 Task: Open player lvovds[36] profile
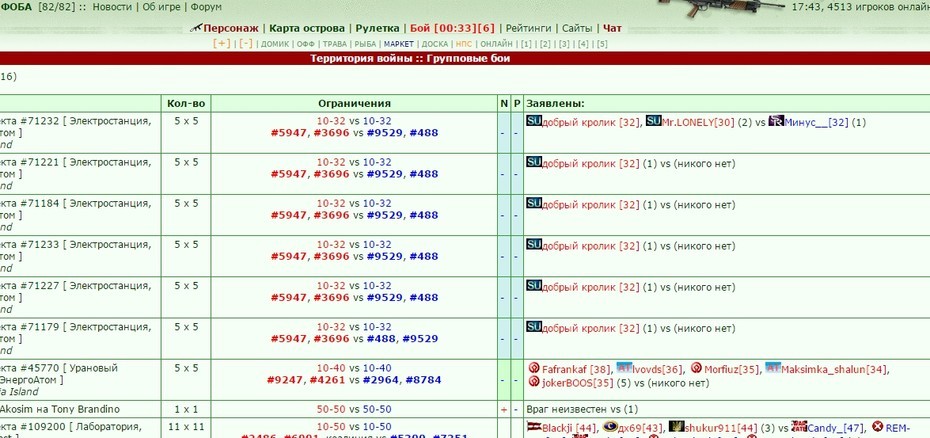tap(657, 369)
